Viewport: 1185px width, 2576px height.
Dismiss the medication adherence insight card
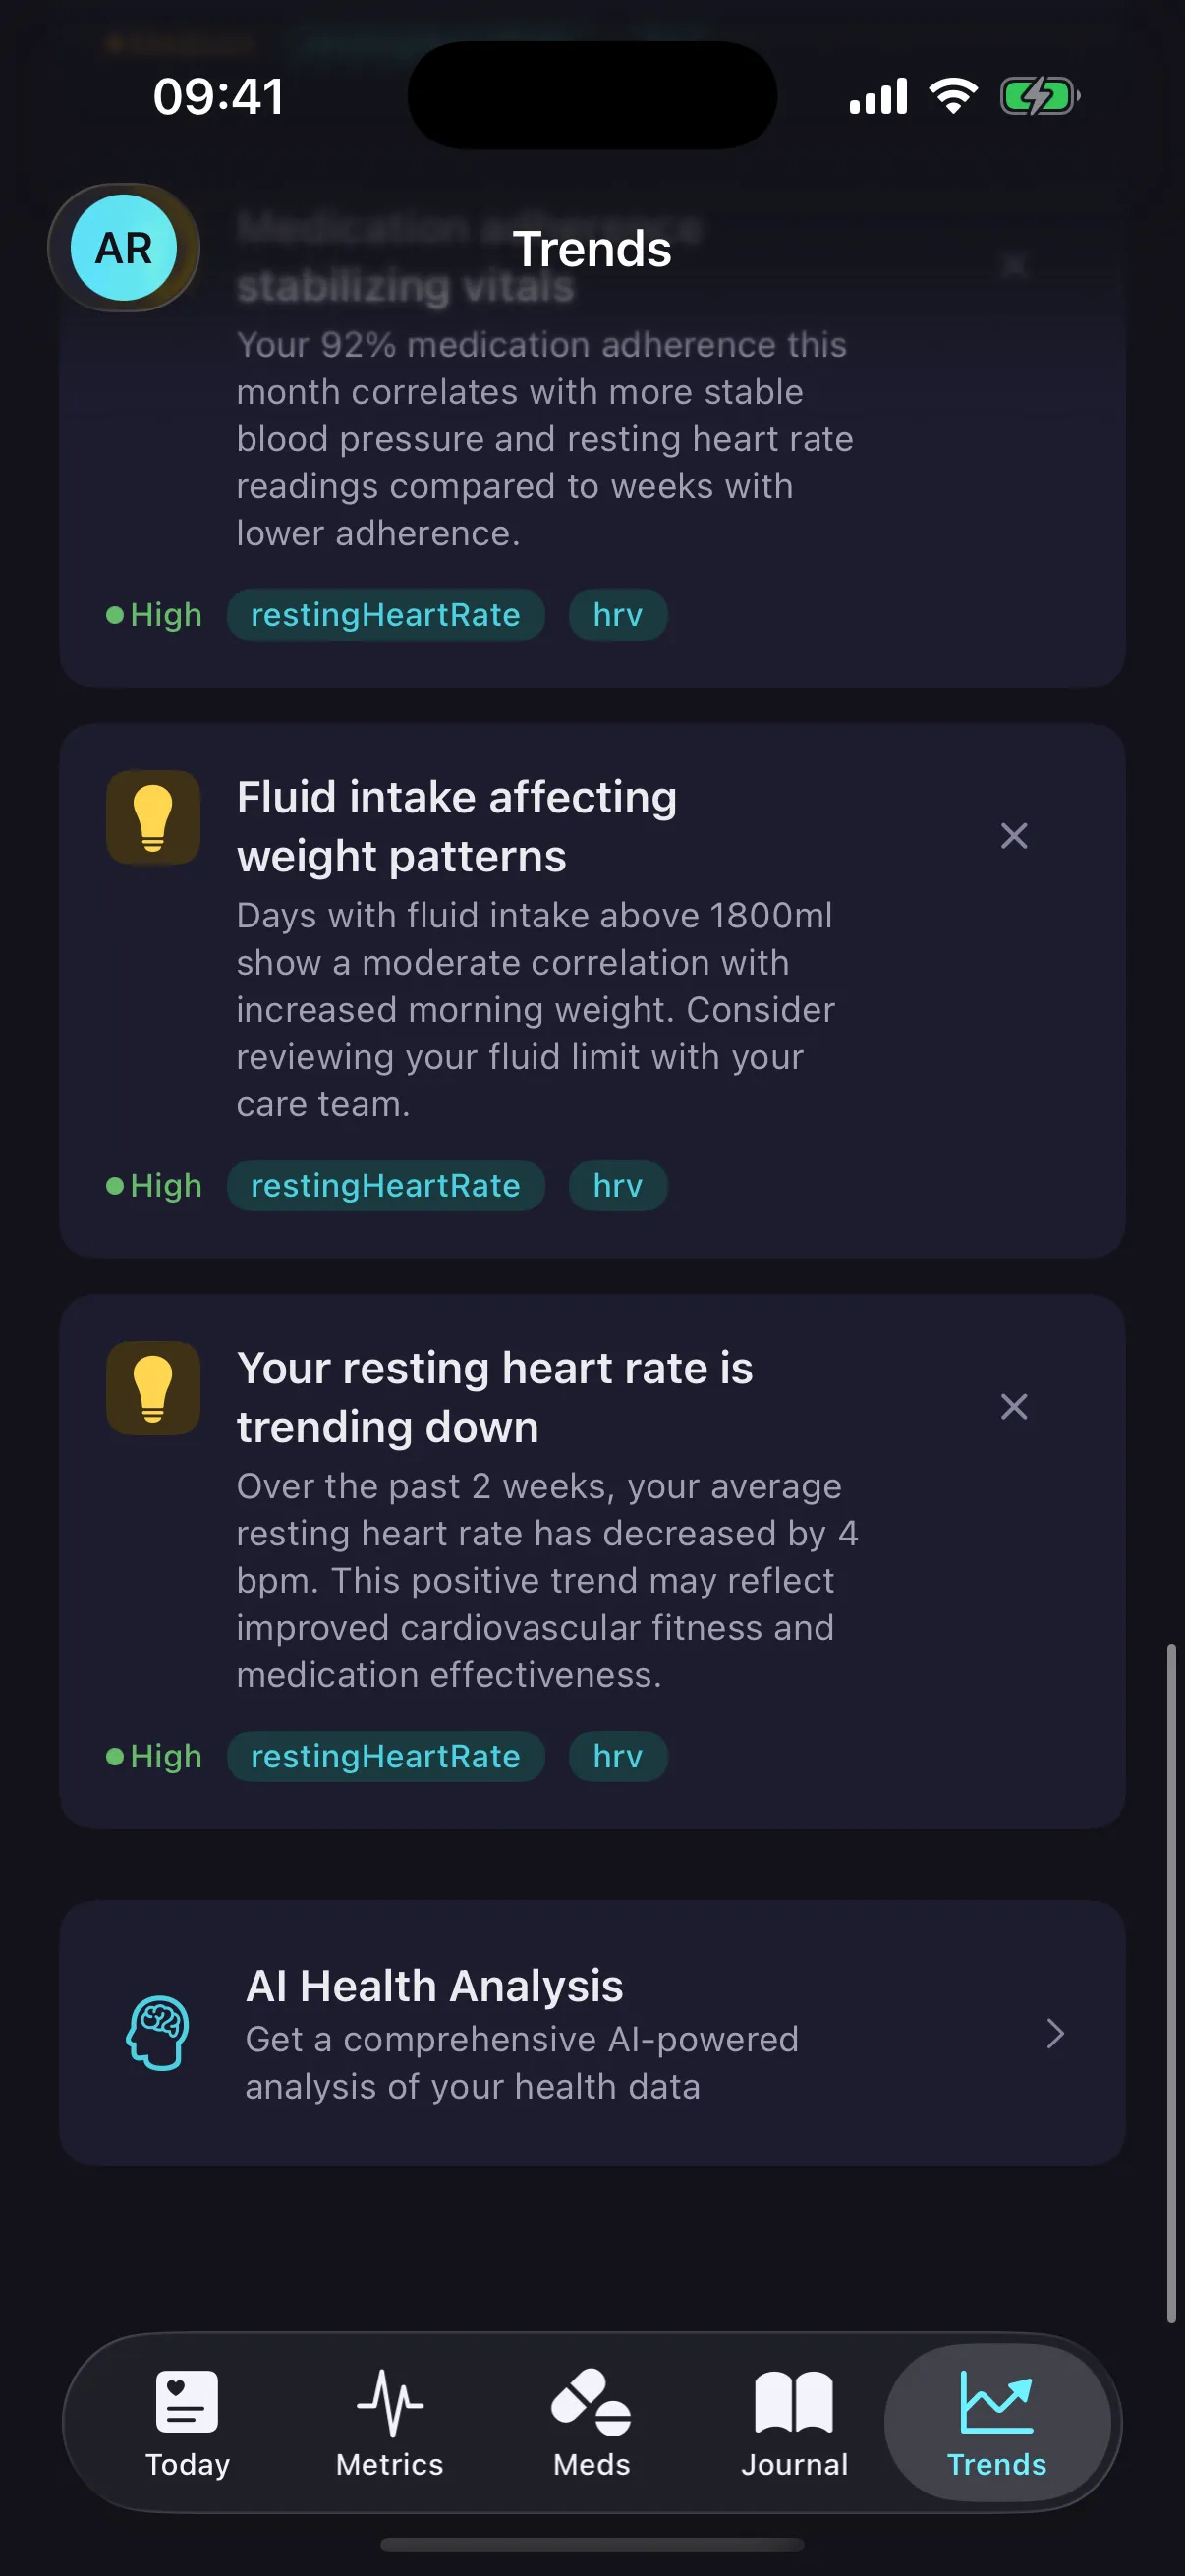click(1014, 265)
